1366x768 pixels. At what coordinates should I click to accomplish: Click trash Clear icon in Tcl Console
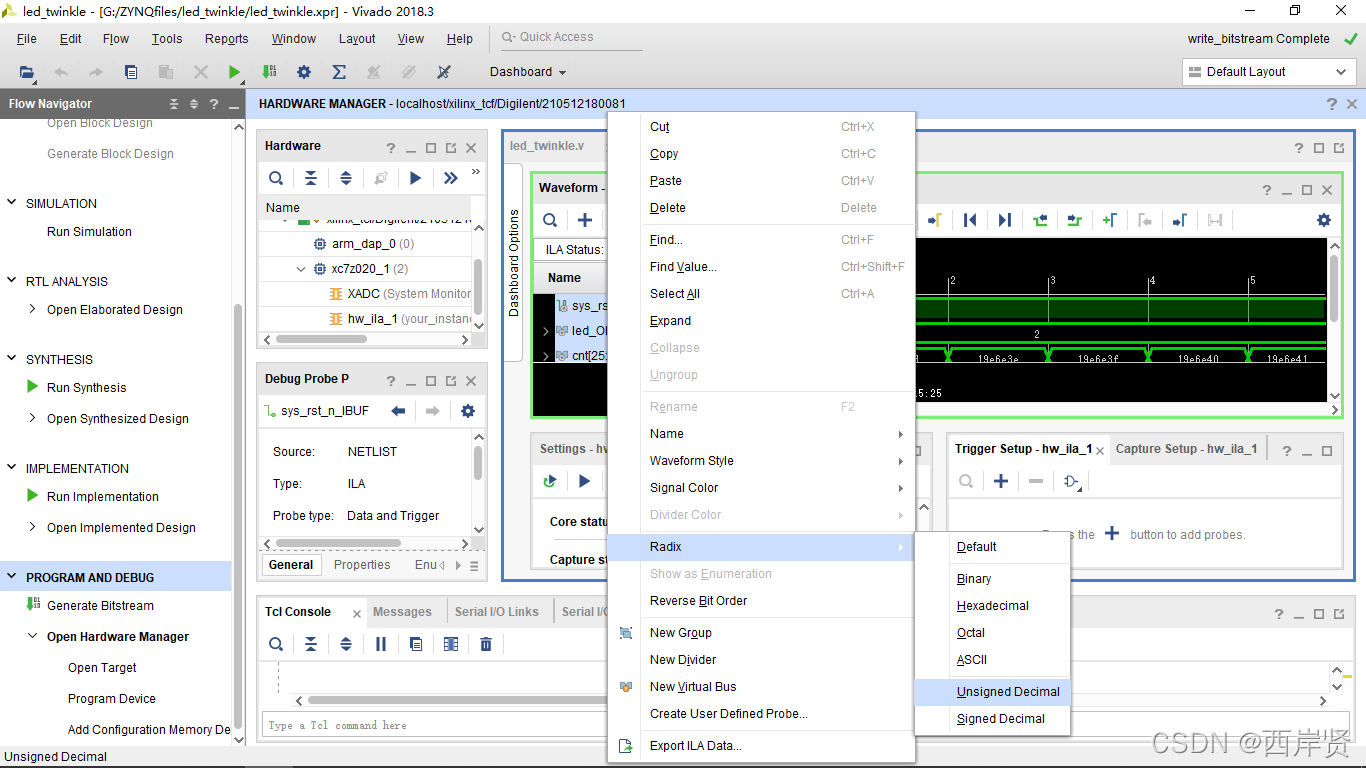(486, 644)
